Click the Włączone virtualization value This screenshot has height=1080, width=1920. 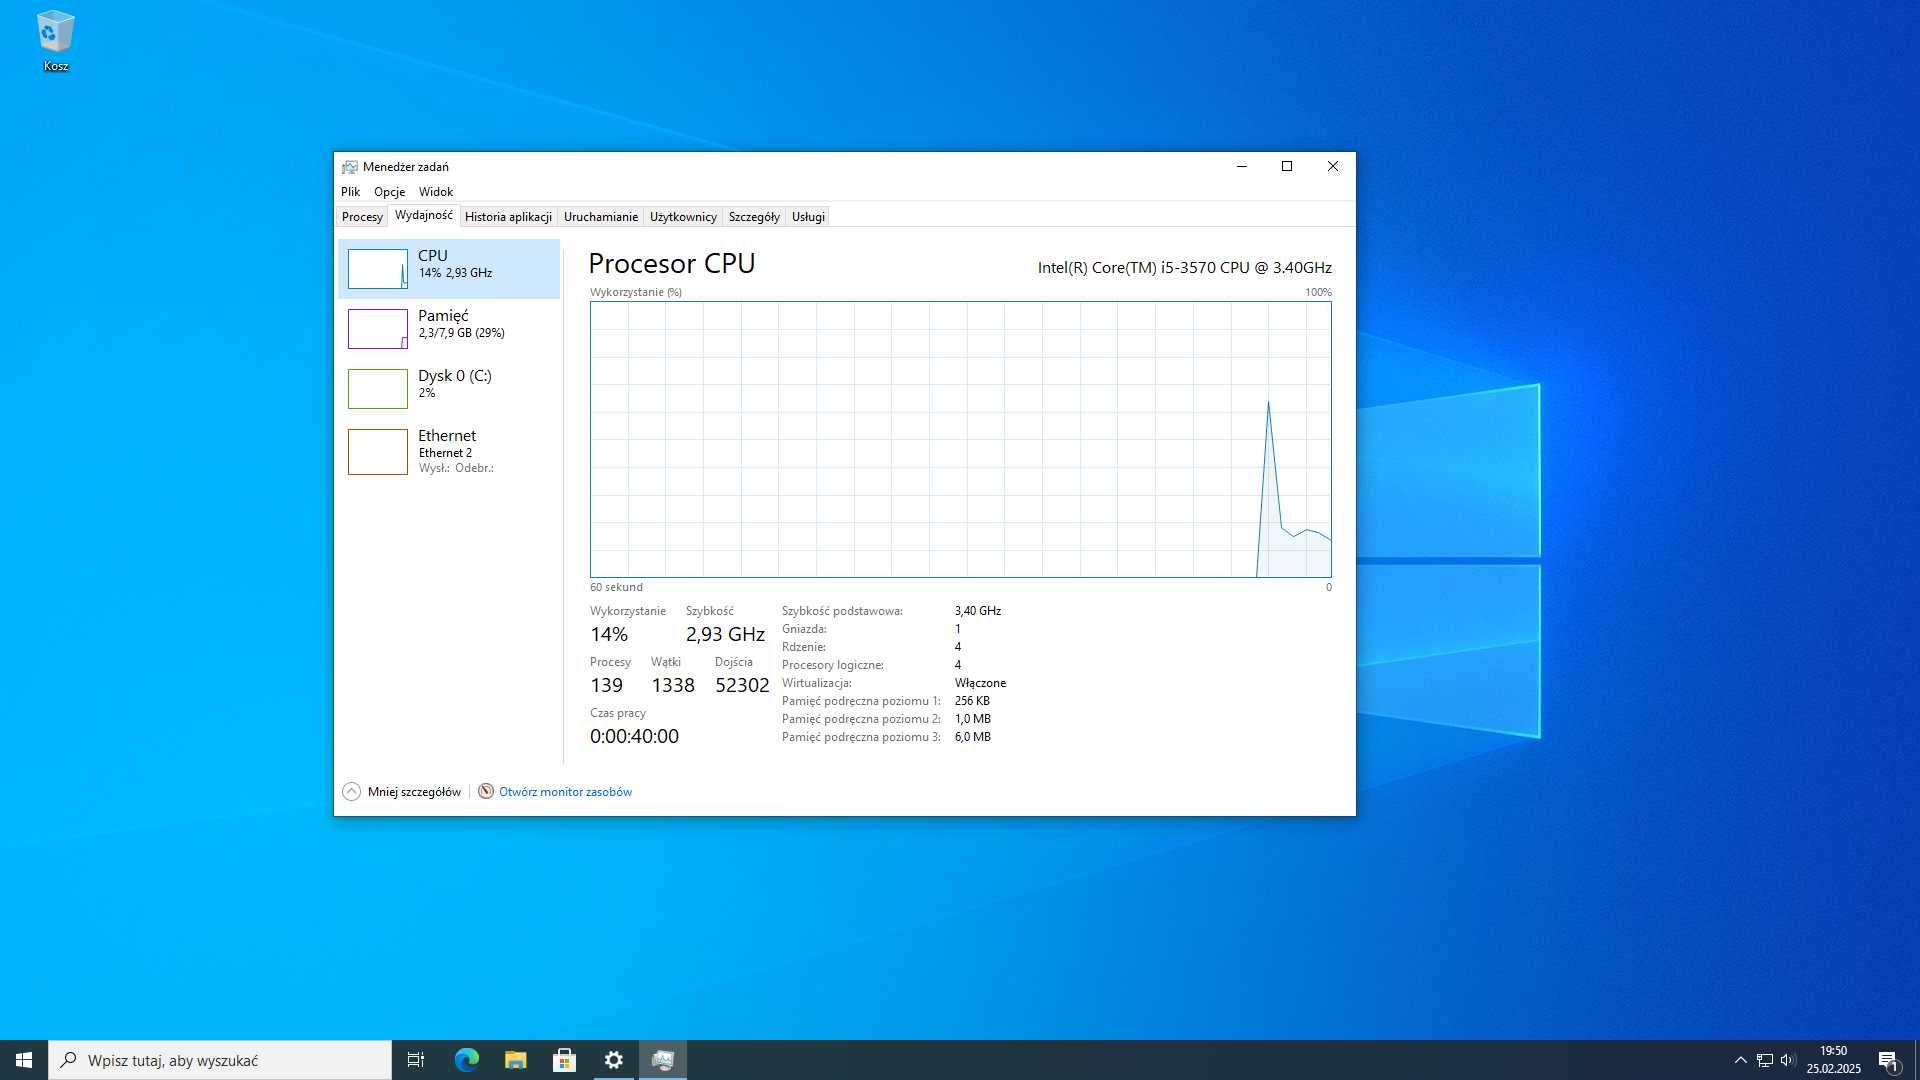point(980,683)
